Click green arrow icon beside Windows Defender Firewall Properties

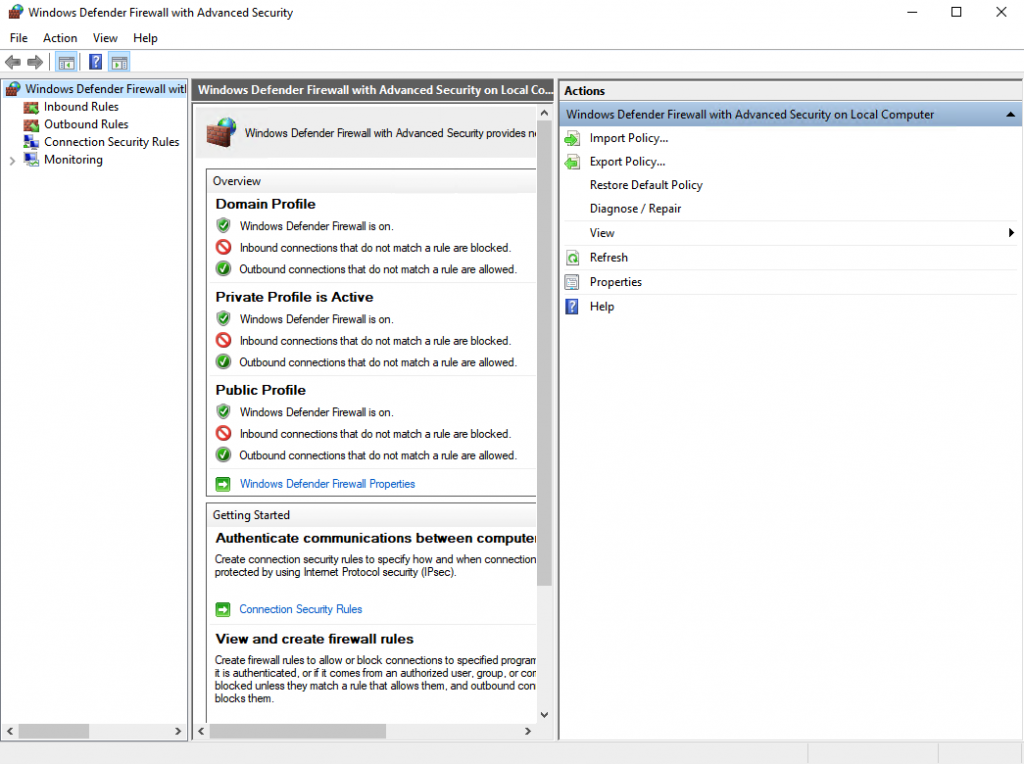click(x=223, y=484)
